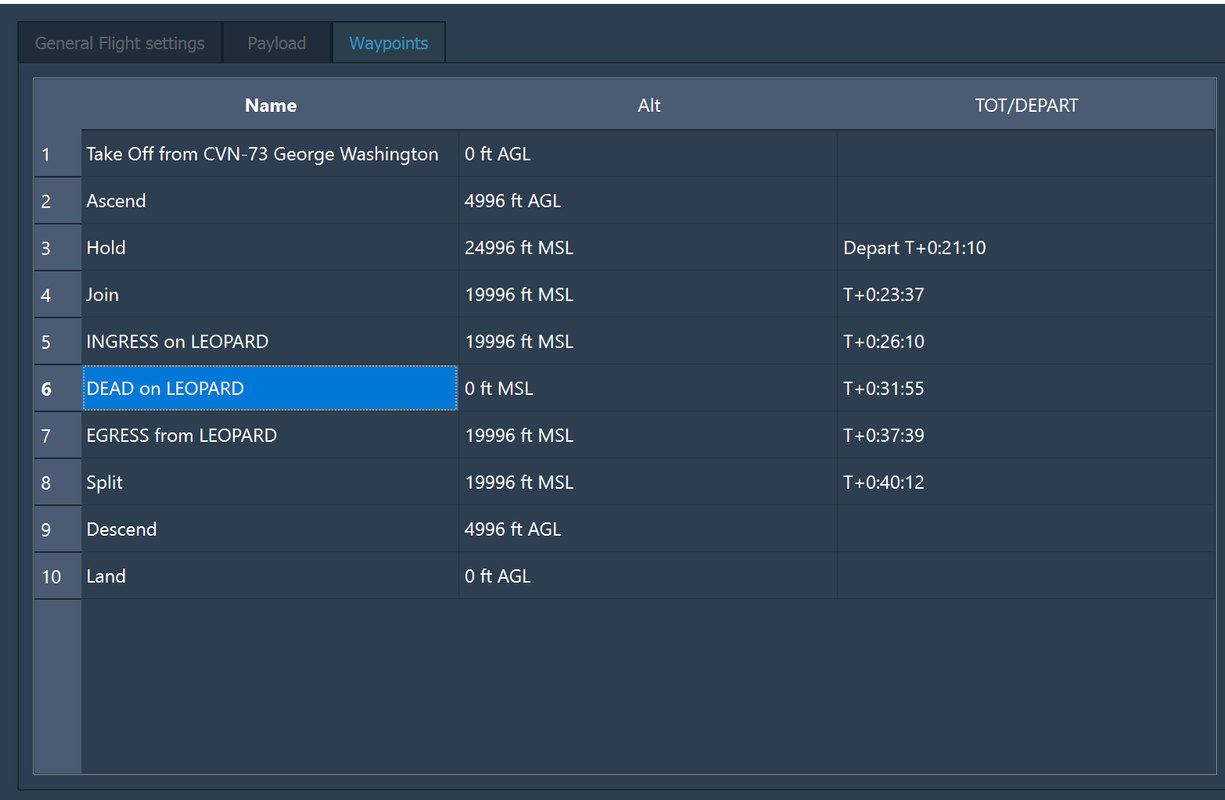Select row header number 9
Viewport: 1225px width, 800px height.
(x=58, y=530)
